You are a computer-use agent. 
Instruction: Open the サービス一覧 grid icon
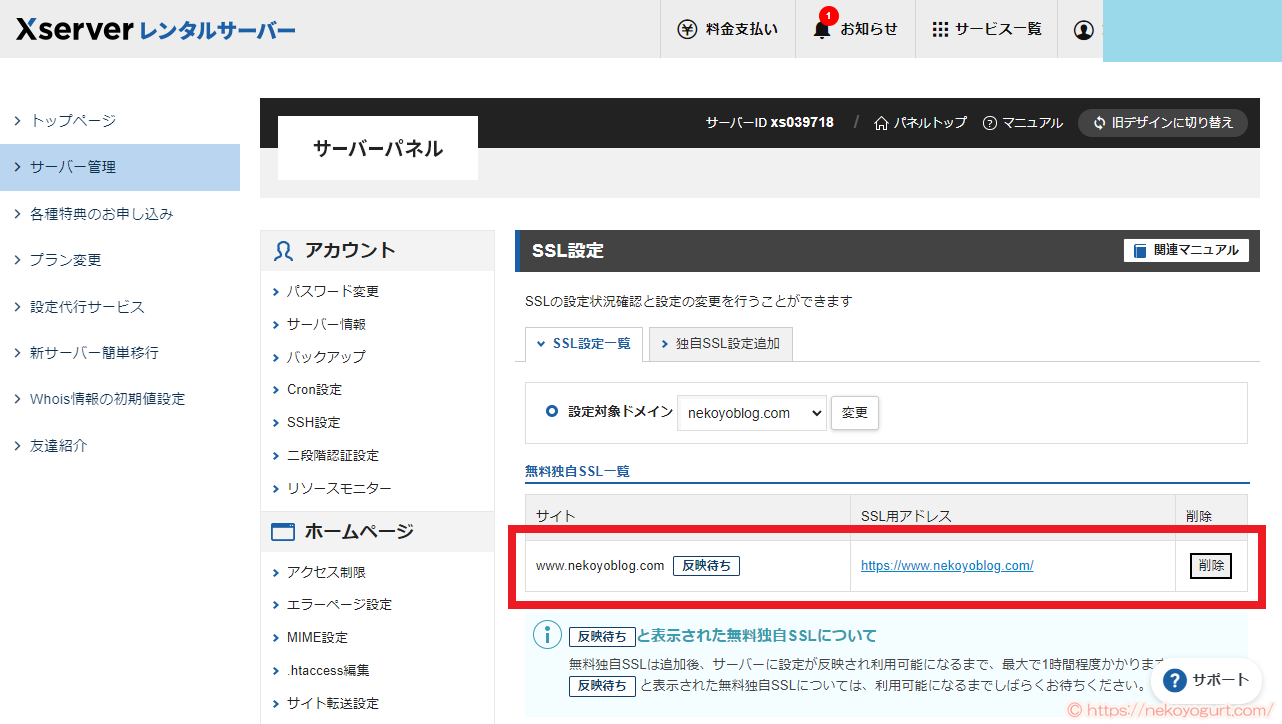pyautogui.click(x=939, y=29)
